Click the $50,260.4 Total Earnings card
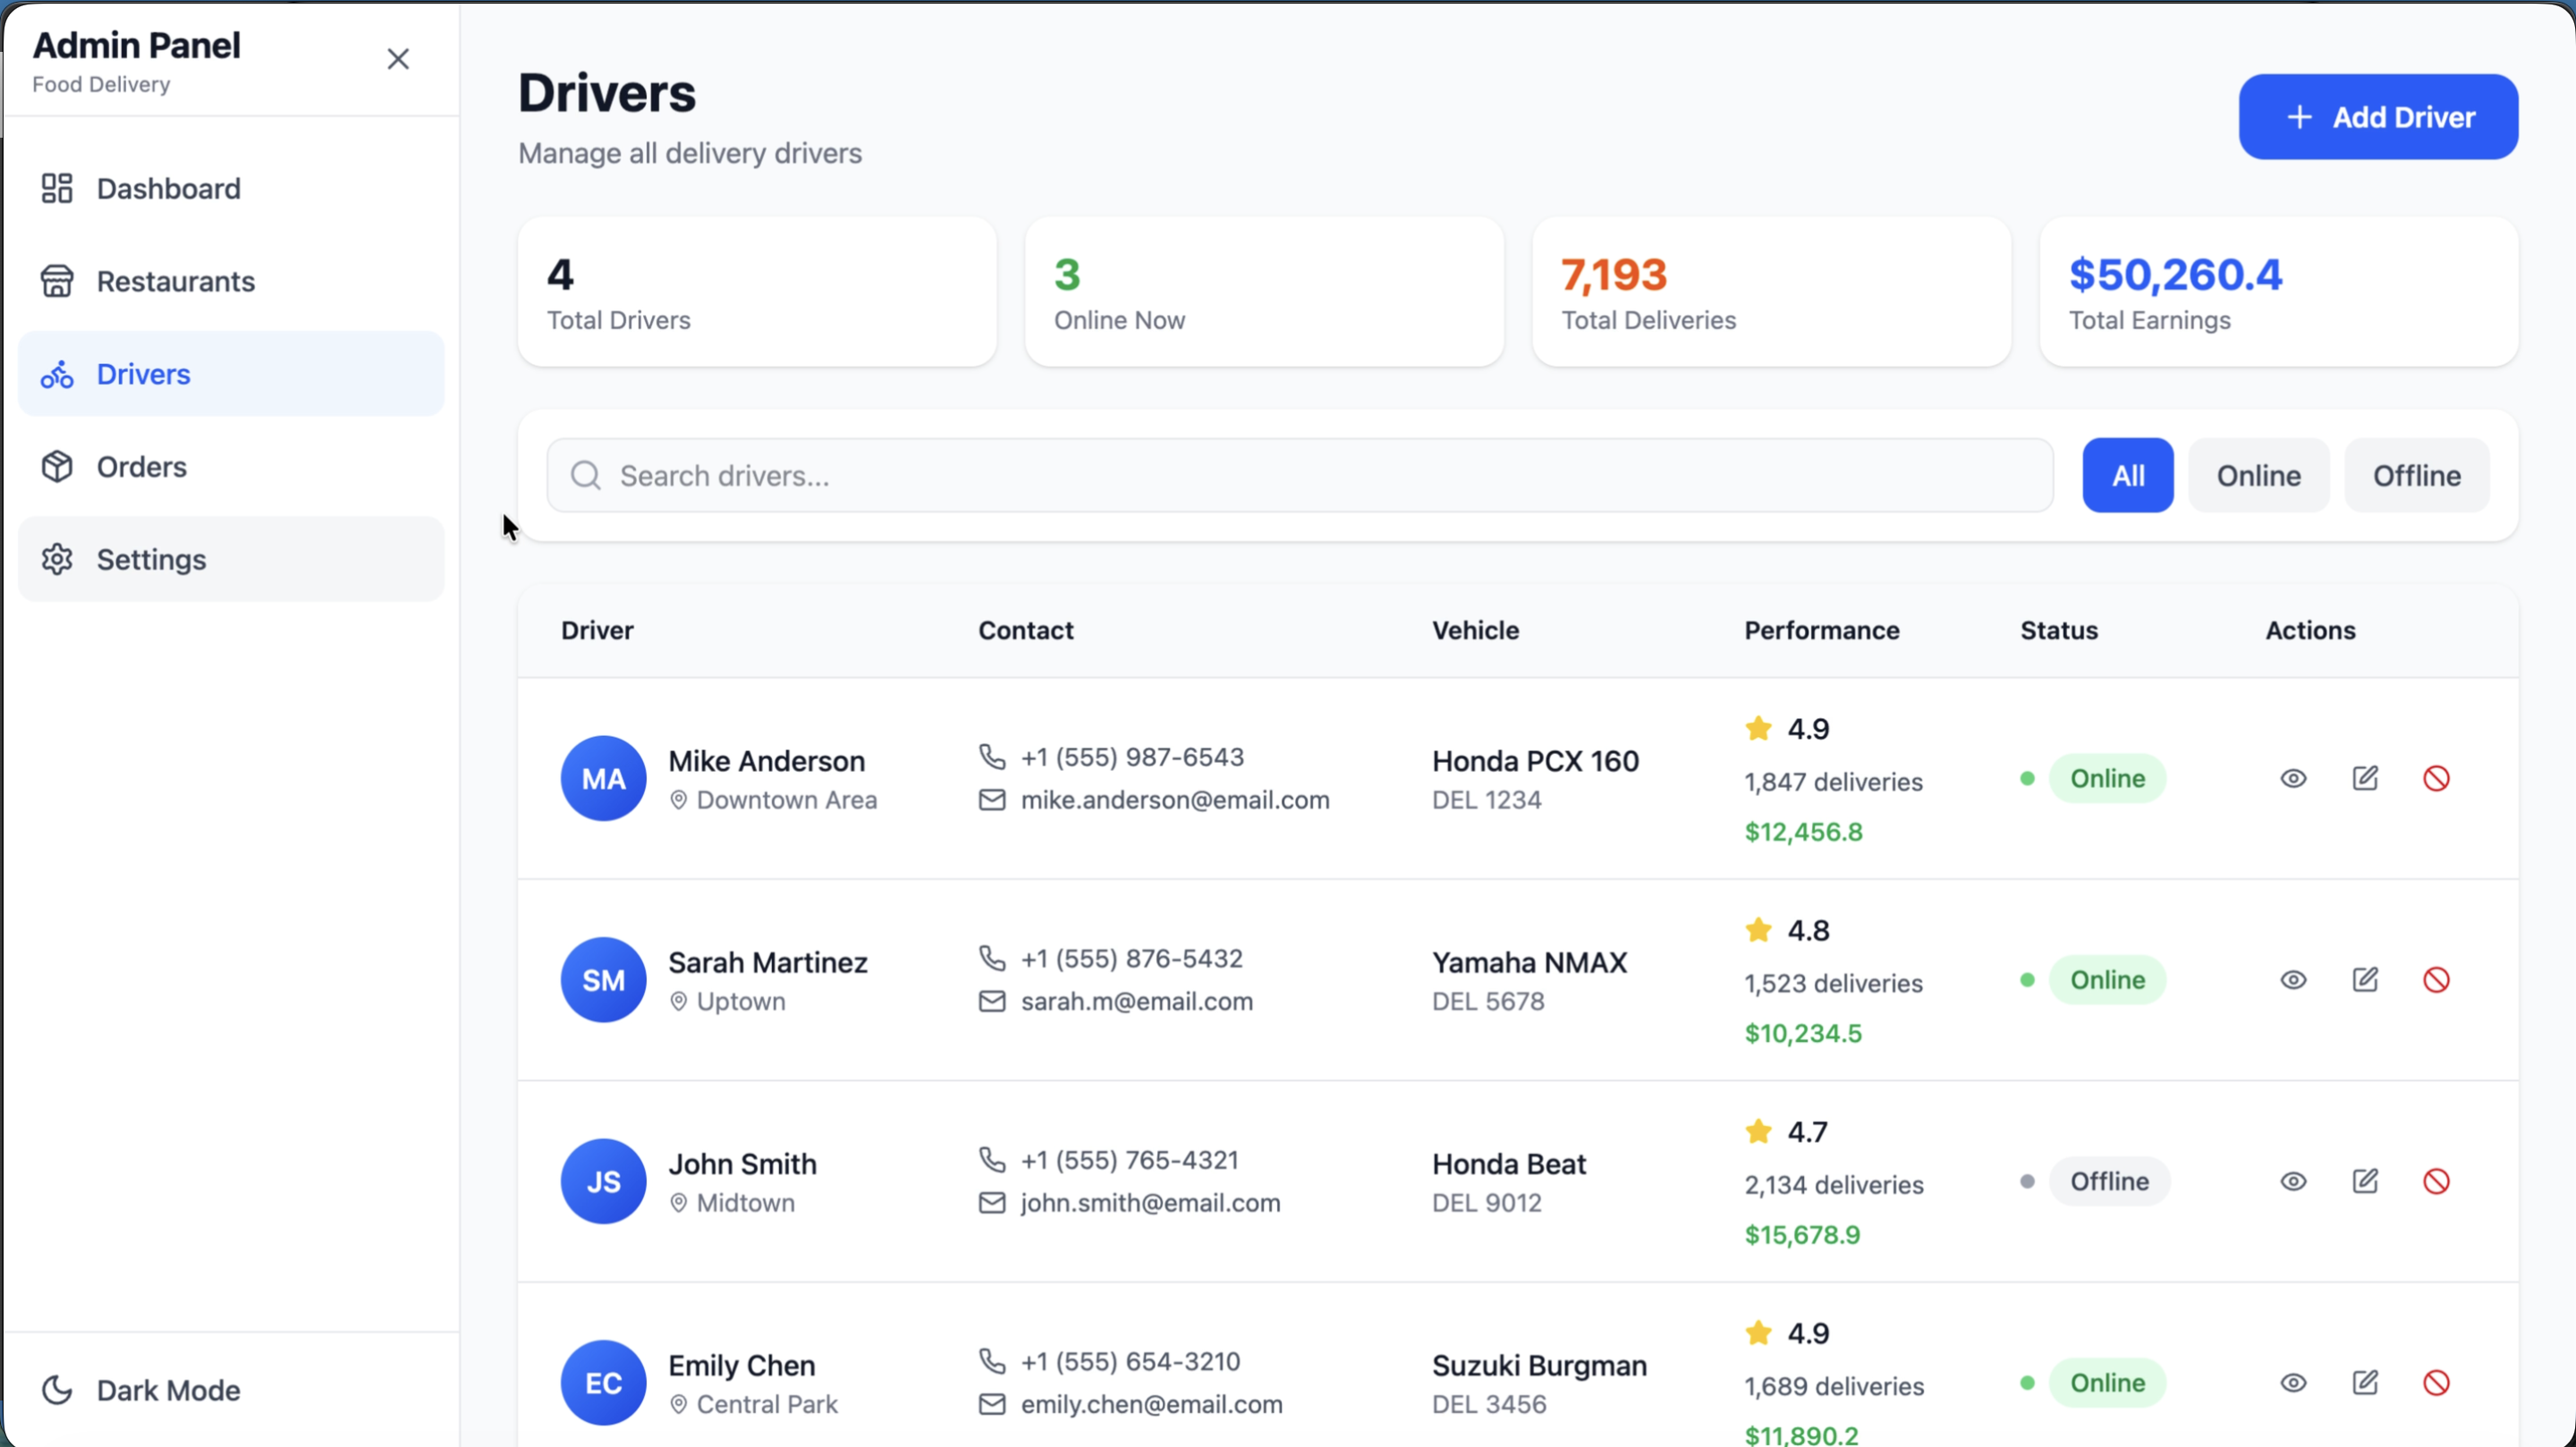 tap(2278, 292)
